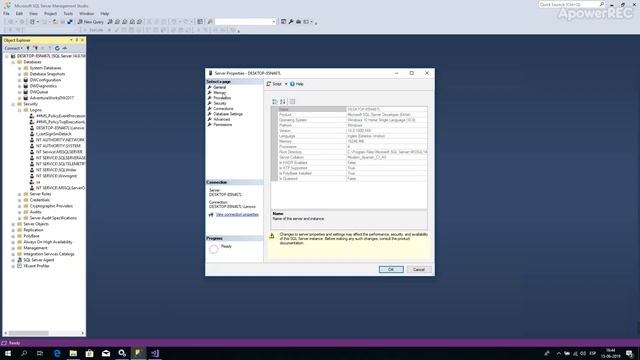Open Mail app from taskbar
The image size is (640, 360).
[106, 353]
